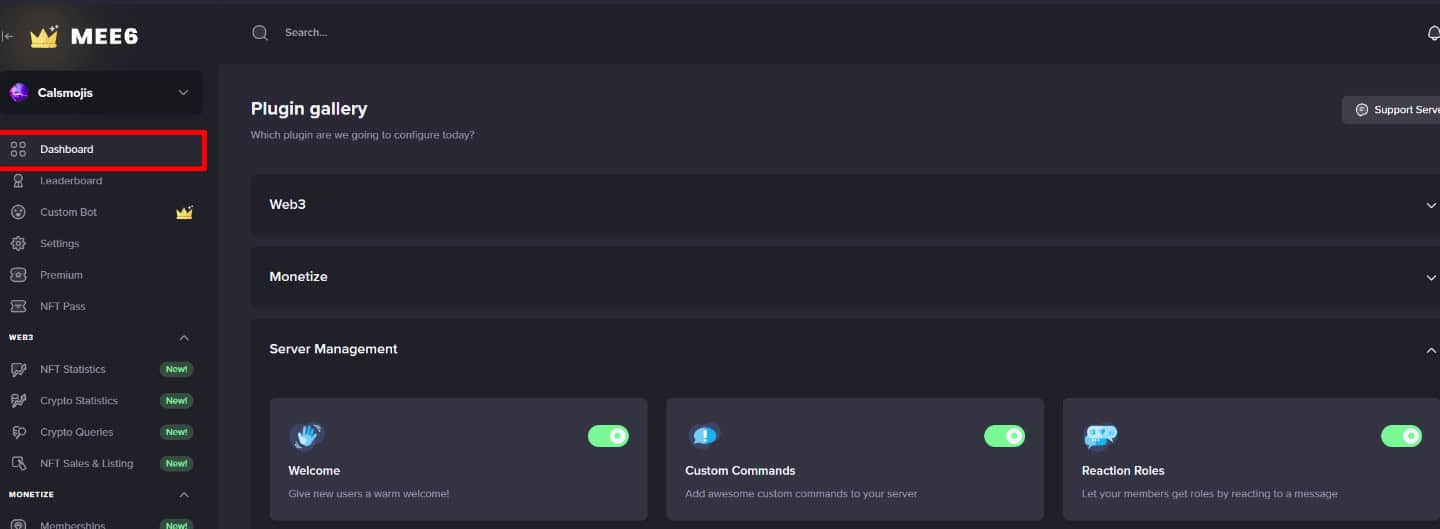Open notifications bell icon
Viewport: 1440px width, 529px height.
click(1433, 33)
